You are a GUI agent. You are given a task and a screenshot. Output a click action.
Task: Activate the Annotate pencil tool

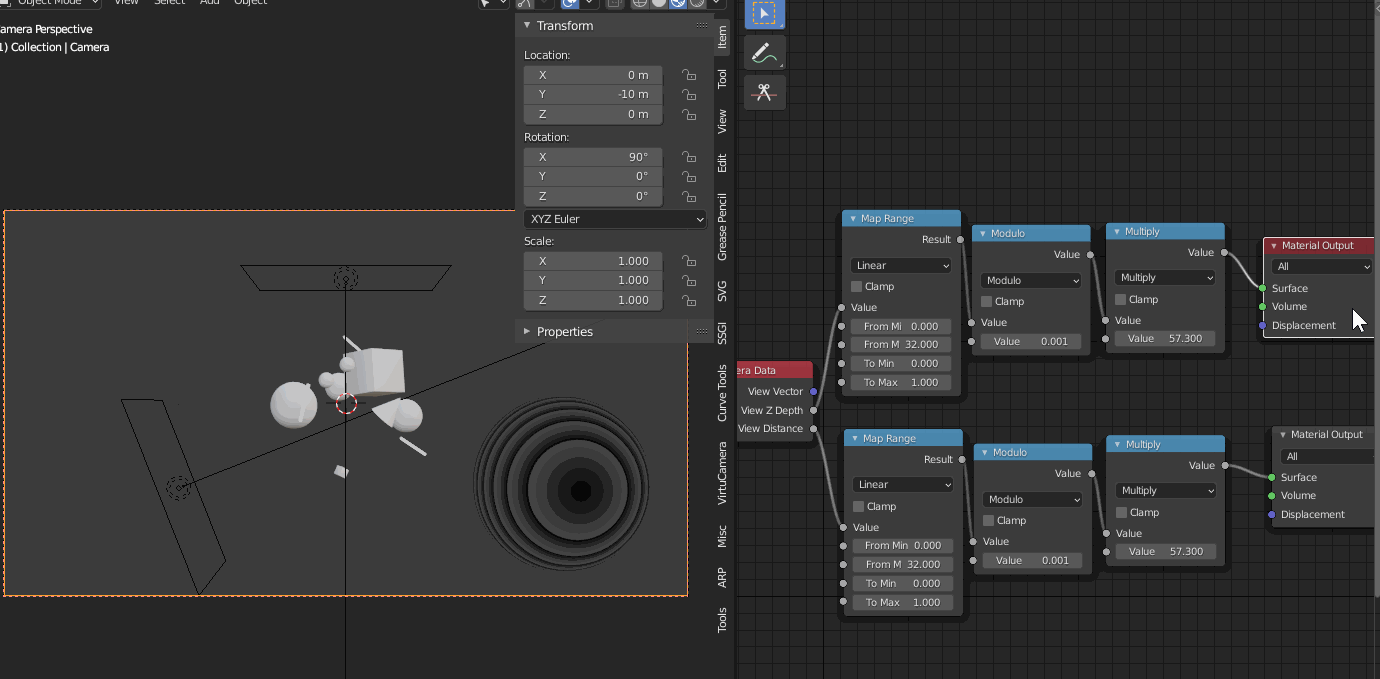[x=764, y=53]
